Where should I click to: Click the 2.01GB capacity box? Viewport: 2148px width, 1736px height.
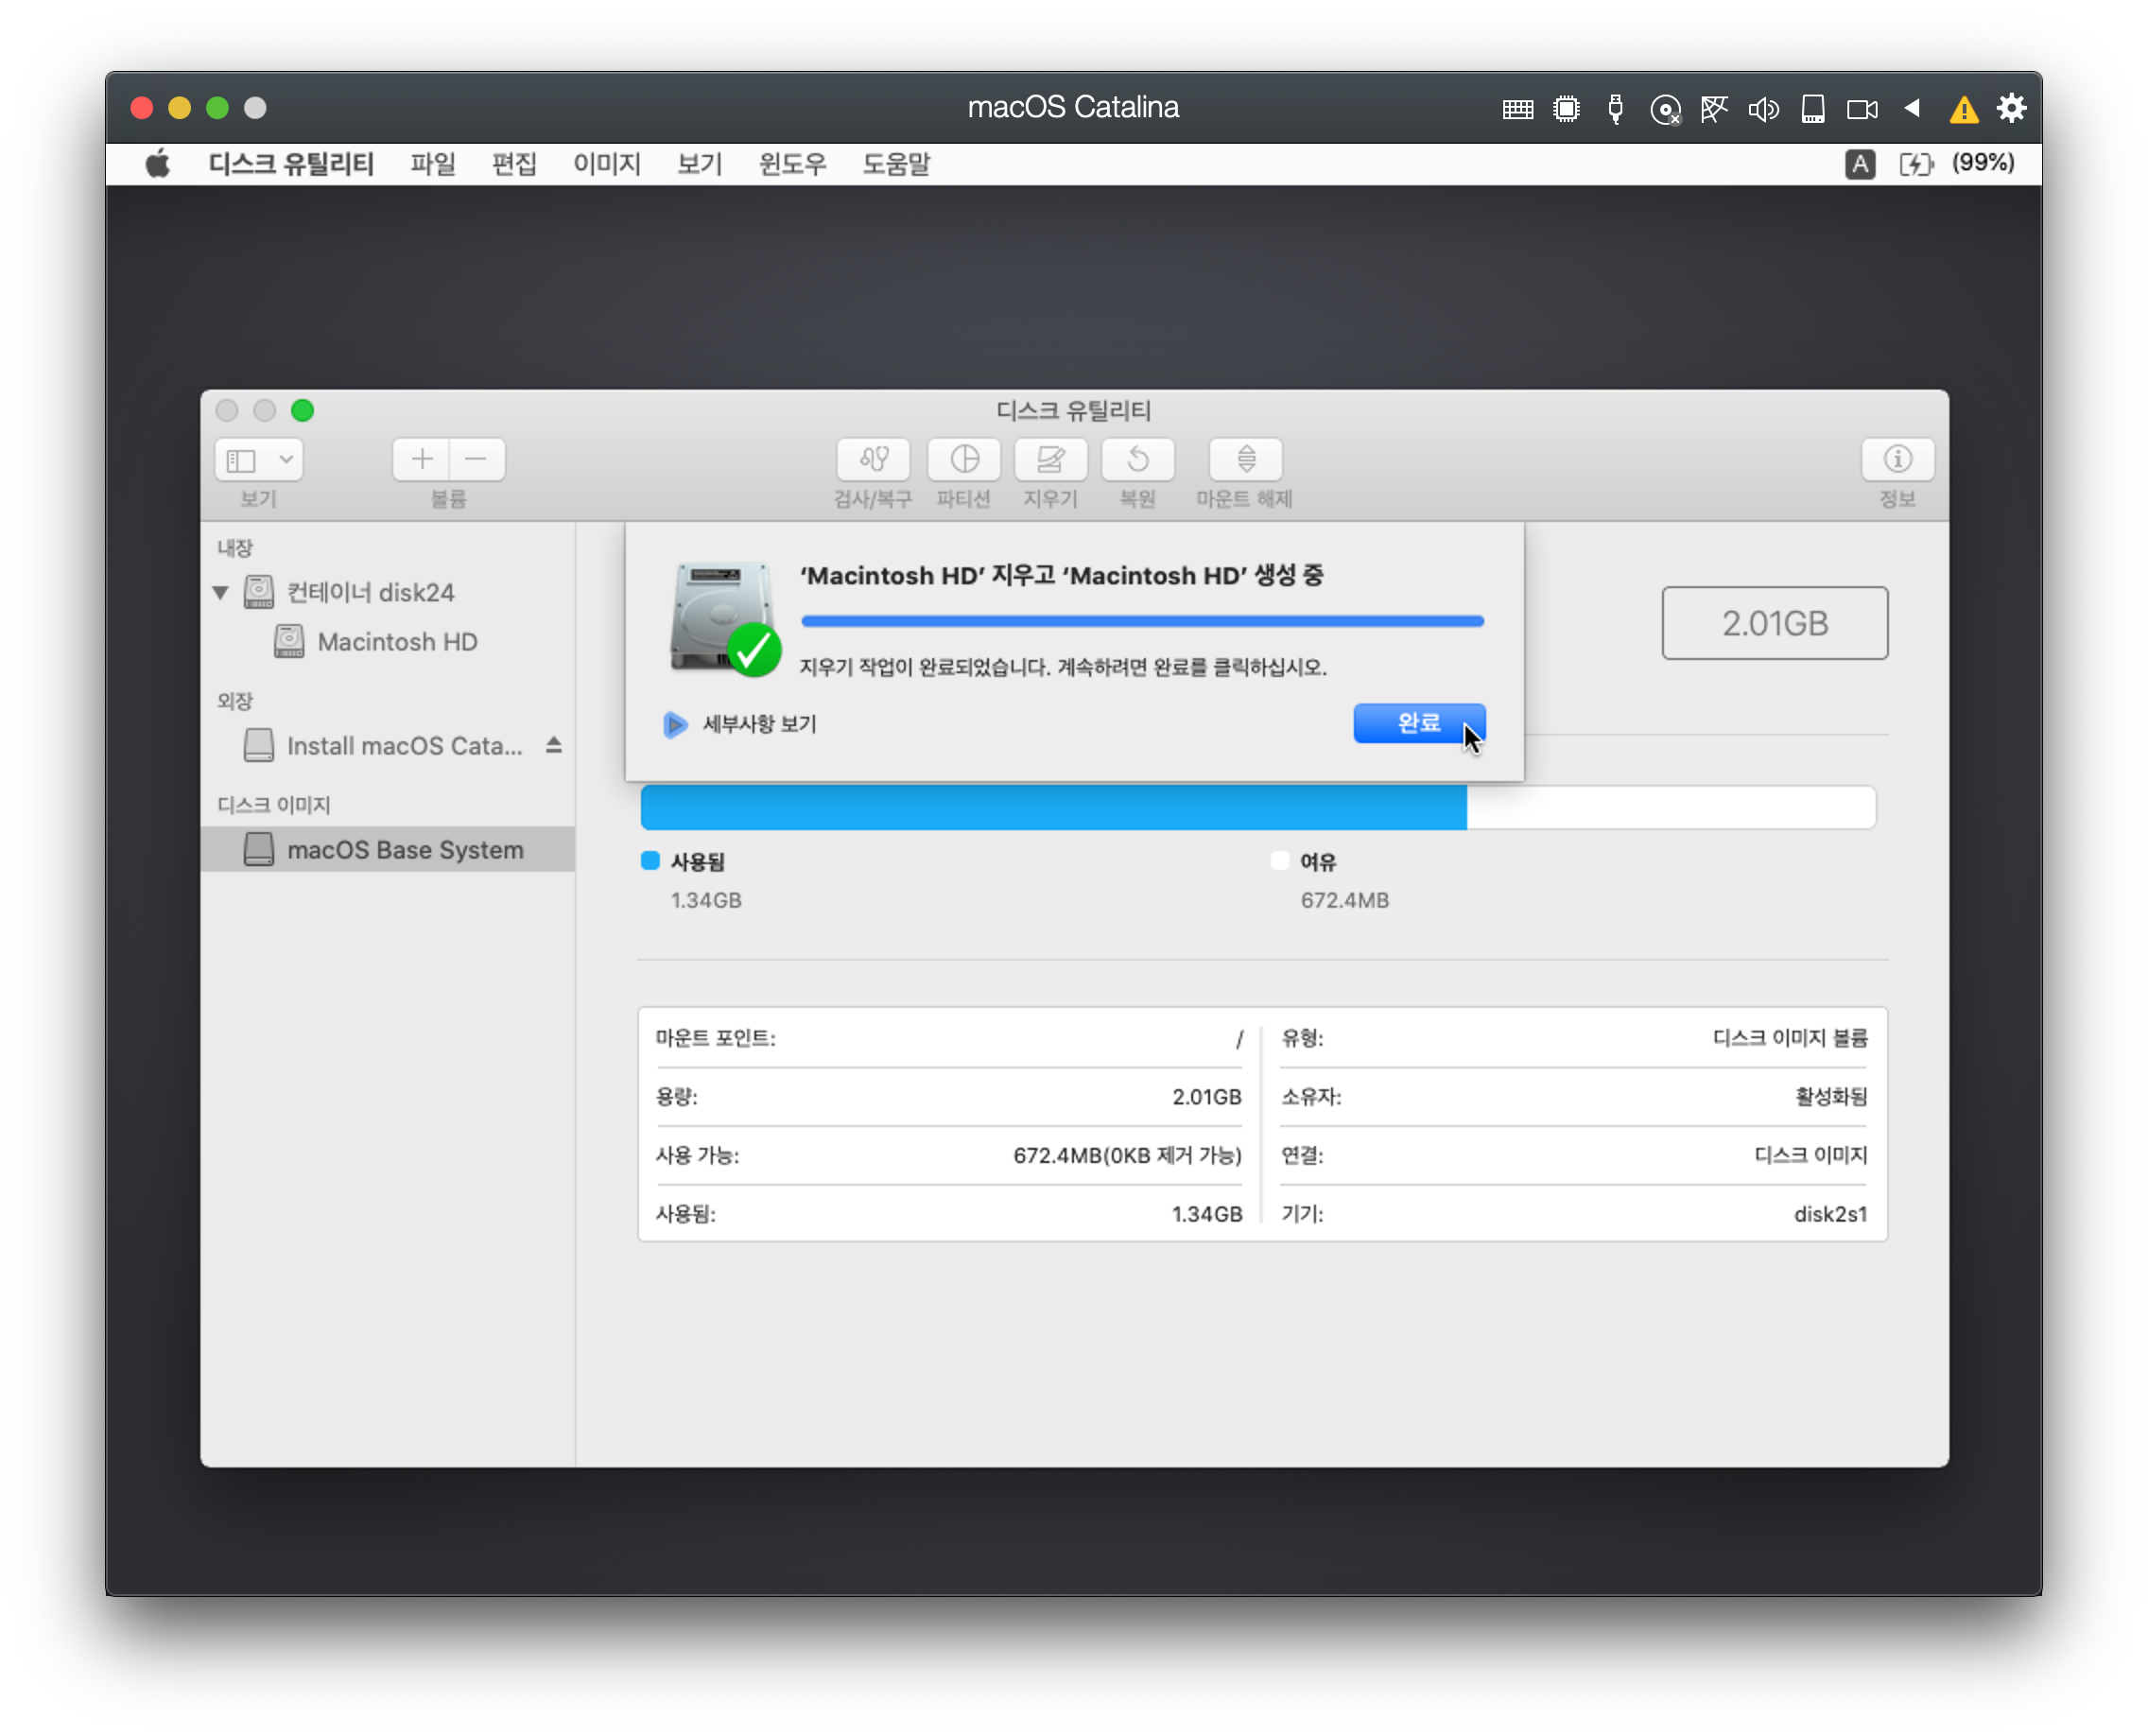coord(1775,623)
